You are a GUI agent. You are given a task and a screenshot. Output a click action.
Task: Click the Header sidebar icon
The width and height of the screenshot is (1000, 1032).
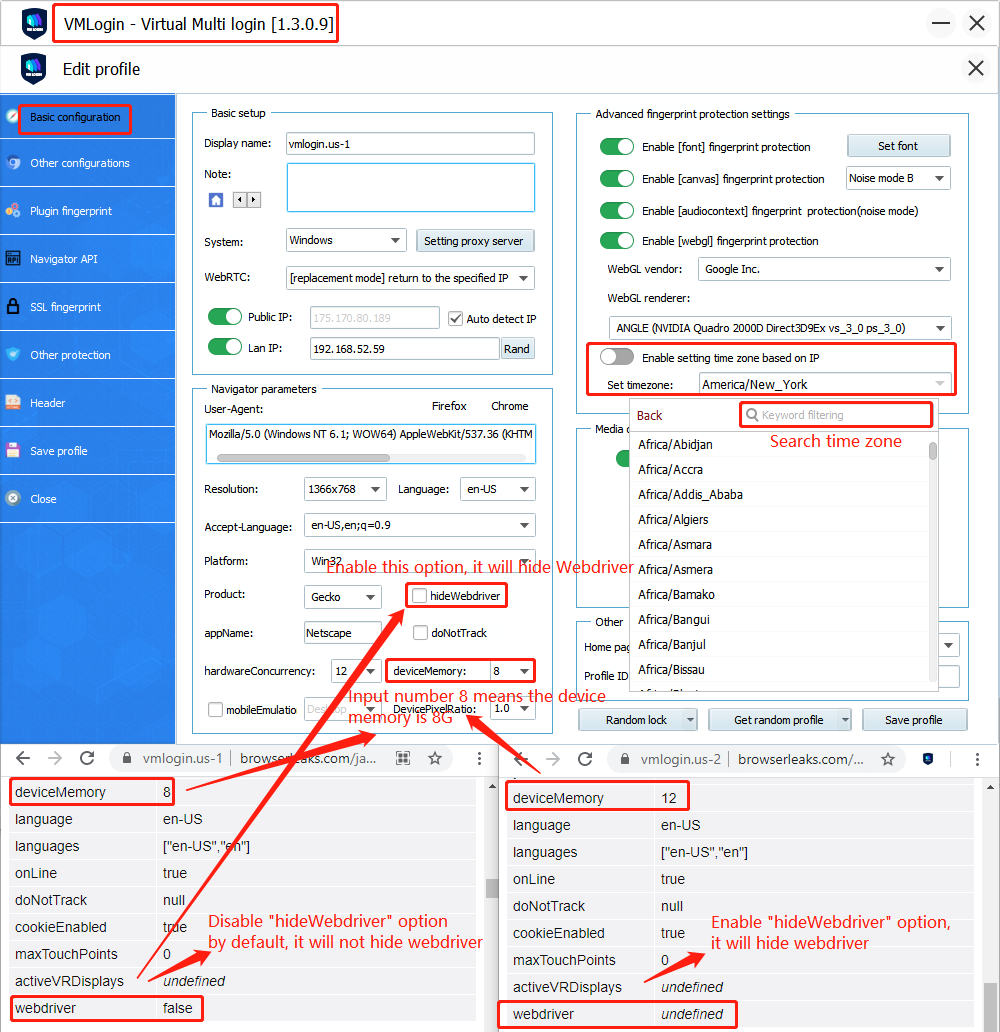tap(13, 403)
